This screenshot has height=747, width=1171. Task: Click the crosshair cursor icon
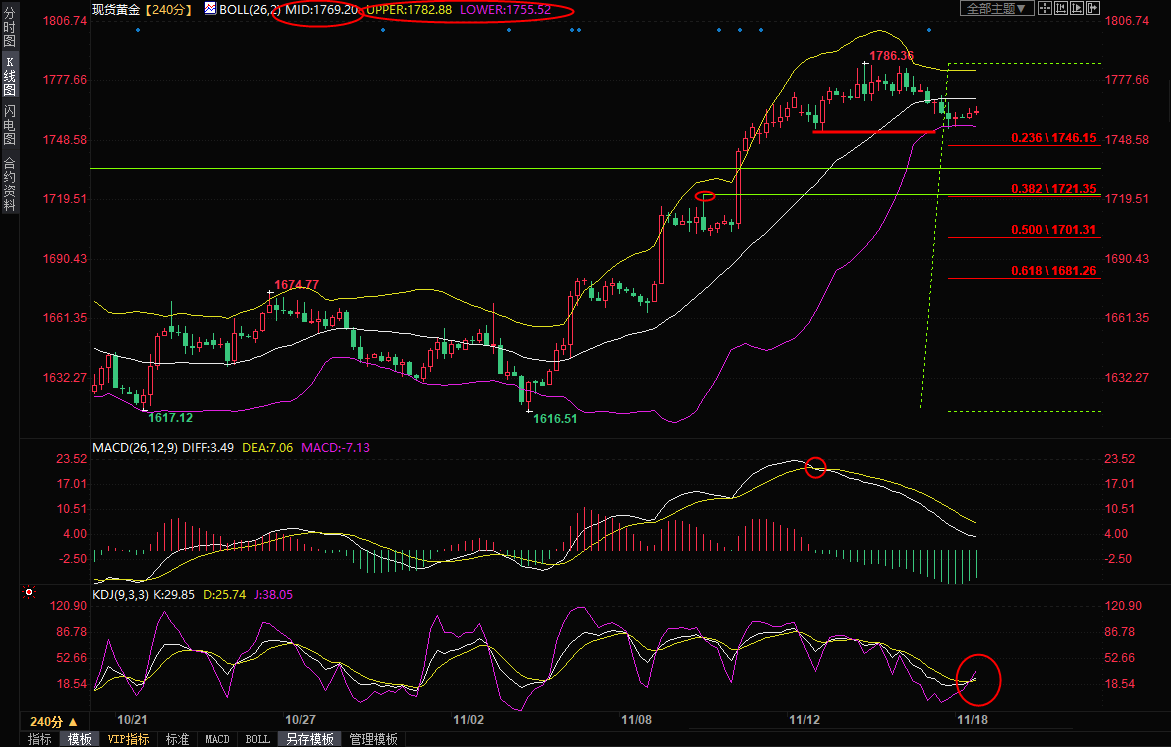(x=1043, y=8)
